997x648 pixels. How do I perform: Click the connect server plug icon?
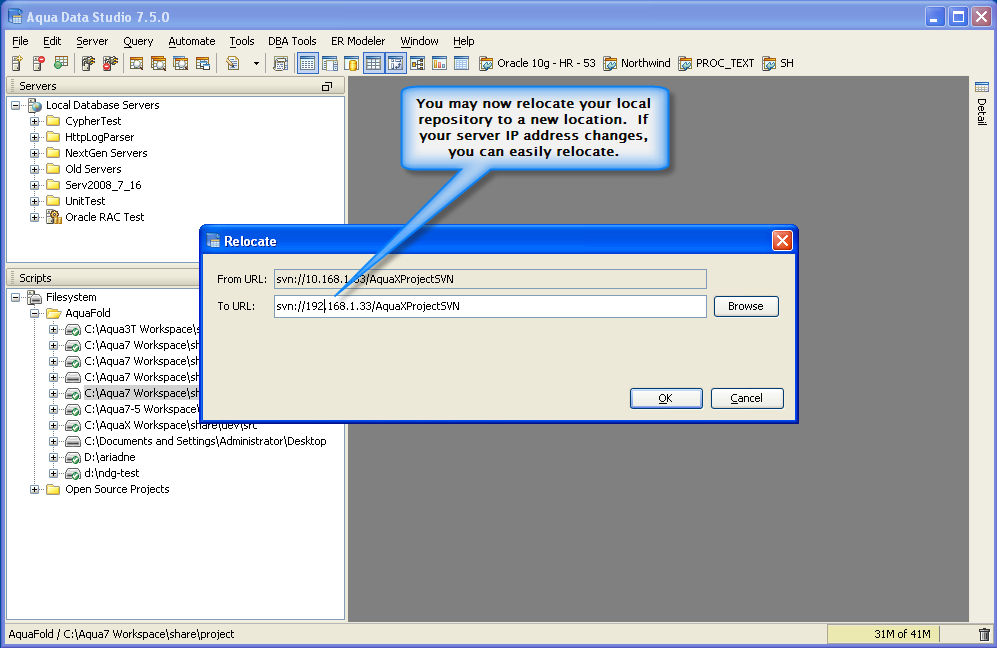tap(88, 63)
